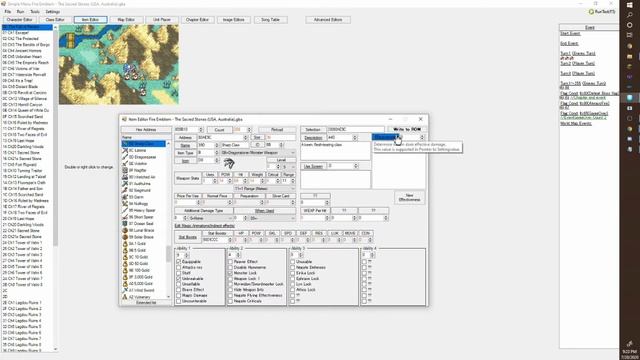
Task: Select the Nidhogg bow icon in item list
Action: (125, 204)
